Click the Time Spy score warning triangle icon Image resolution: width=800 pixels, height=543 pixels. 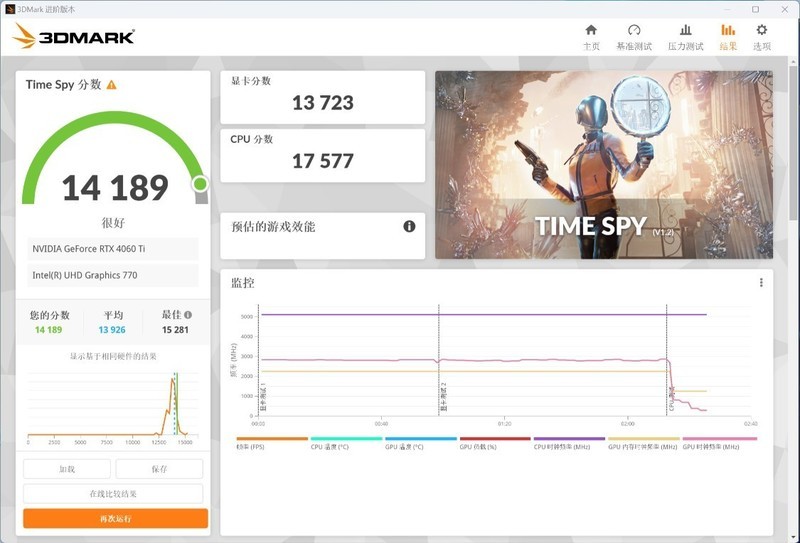coord(111,85)
